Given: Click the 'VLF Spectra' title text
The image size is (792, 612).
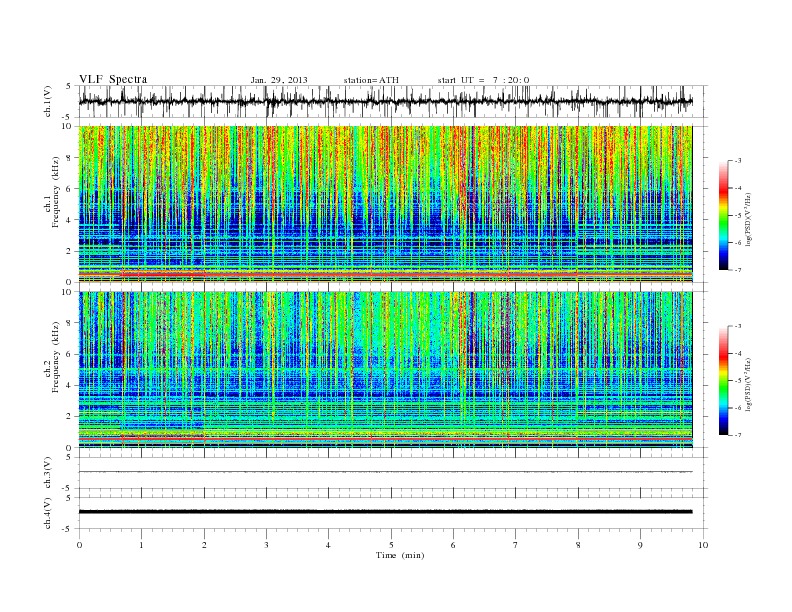Looking at the screenshot, I should pos(113,79).
